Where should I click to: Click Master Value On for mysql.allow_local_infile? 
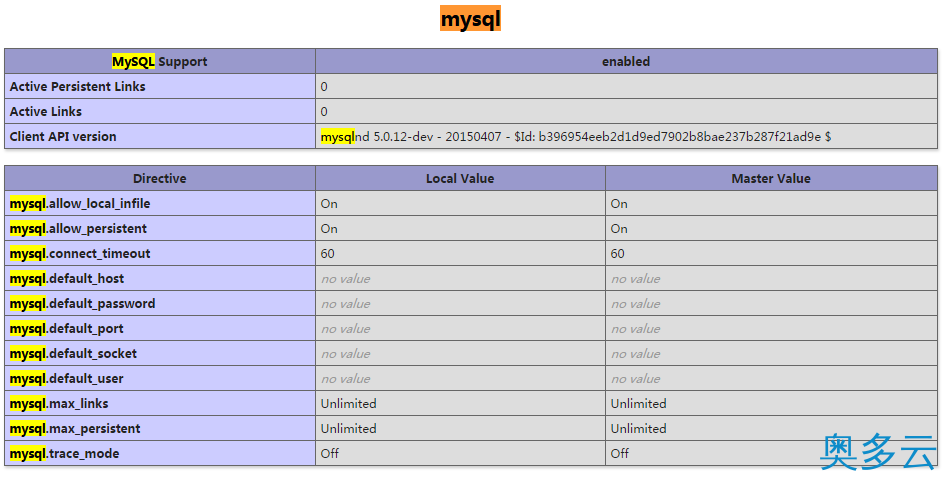pyautogui.click(x=619, y=204)
